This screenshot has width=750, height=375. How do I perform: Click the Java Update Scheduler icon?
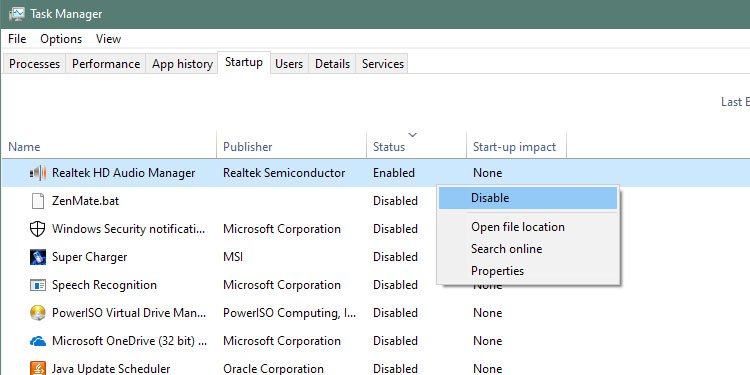(x=38, y=368)
